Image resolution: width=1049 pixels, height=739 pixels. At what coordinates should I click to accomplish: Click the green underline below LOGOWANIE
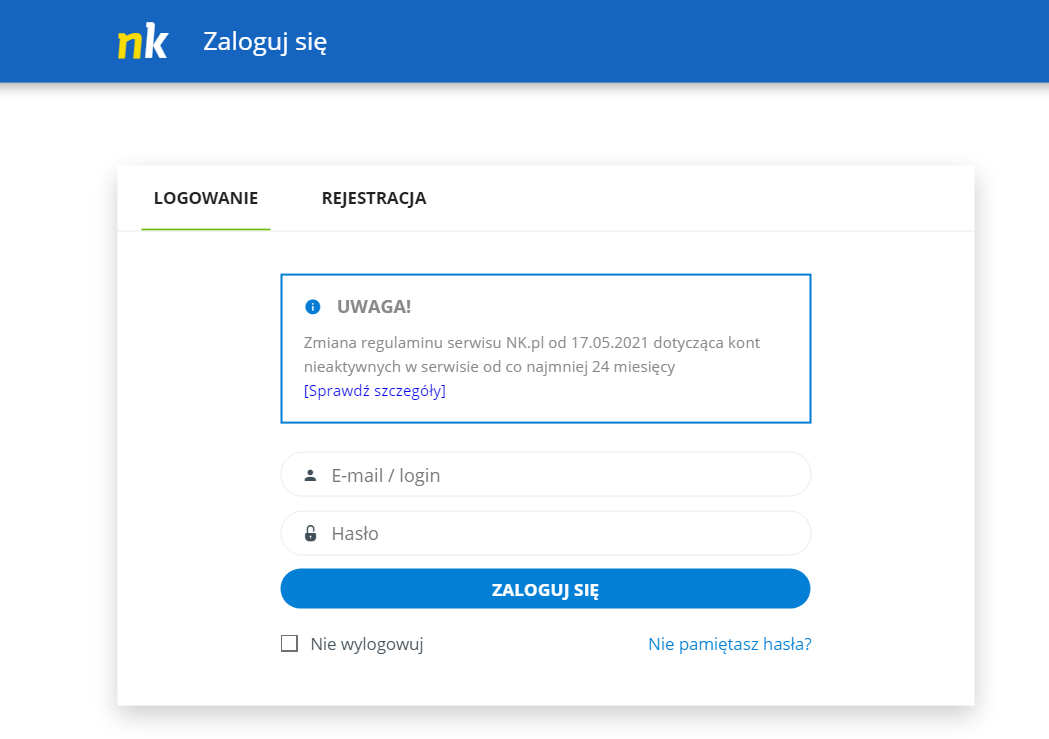point(206,229)
